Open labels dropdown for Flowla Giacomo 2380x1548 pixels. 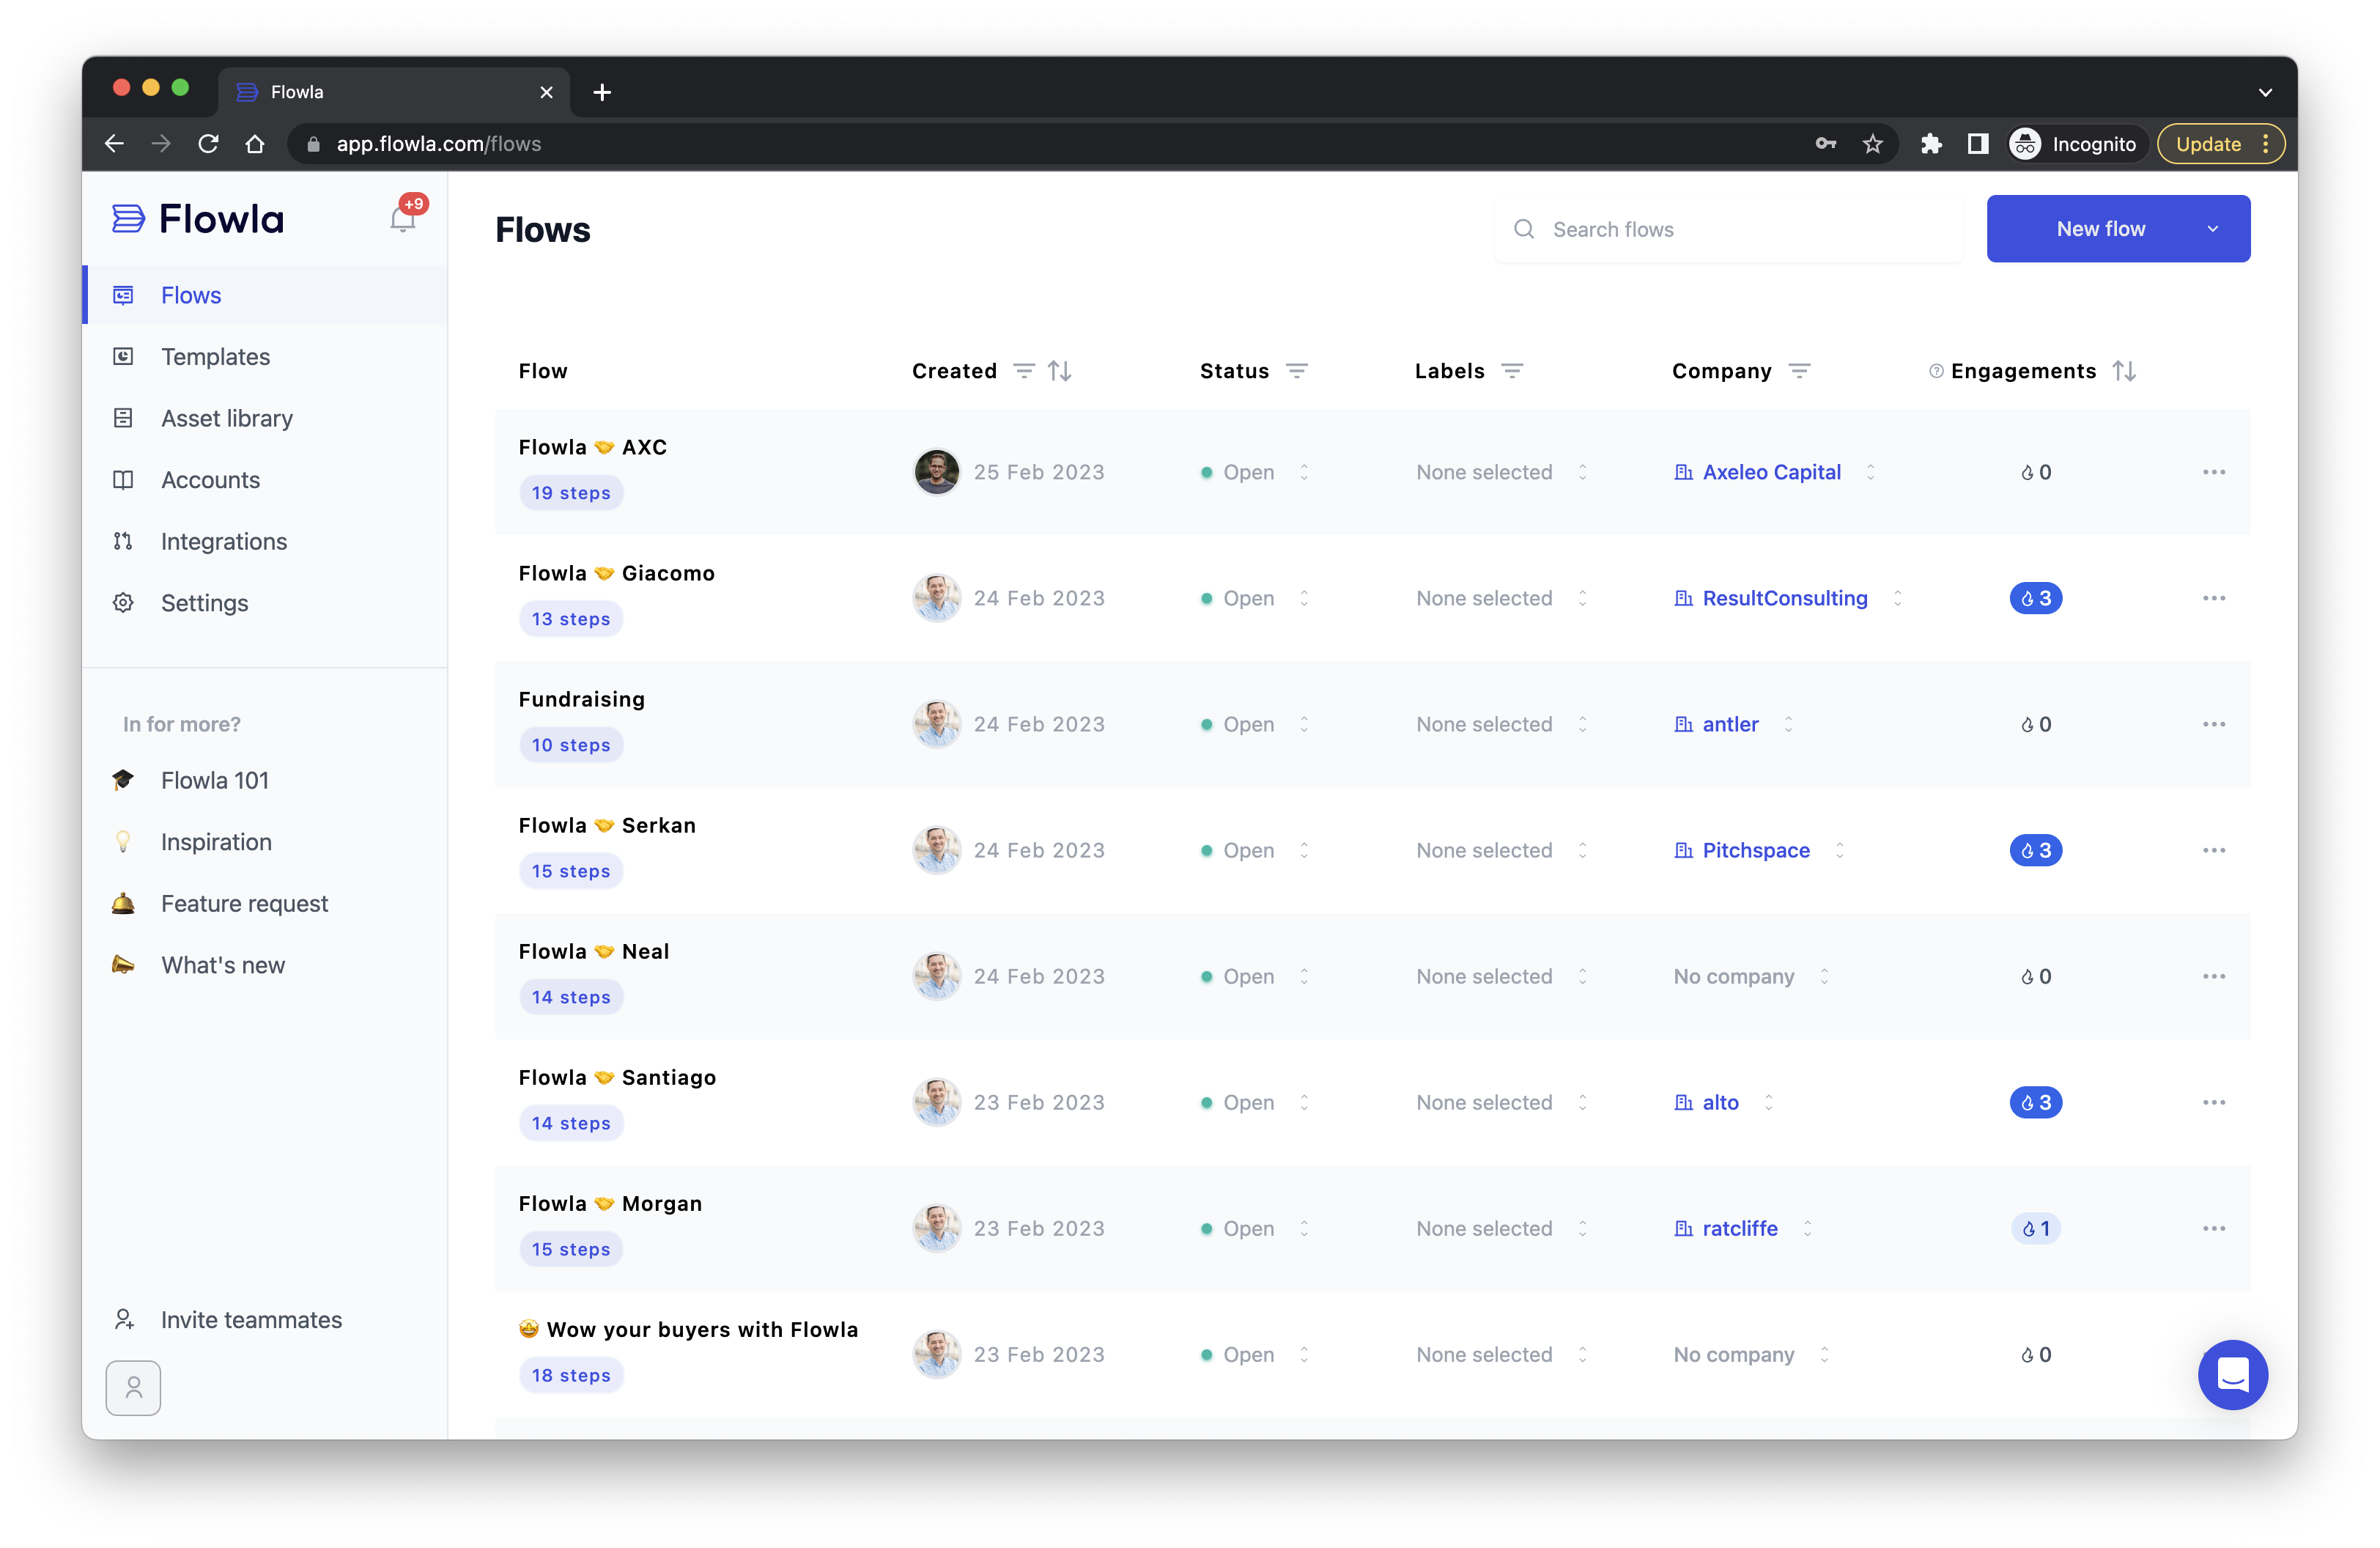tap(1582, 597)
